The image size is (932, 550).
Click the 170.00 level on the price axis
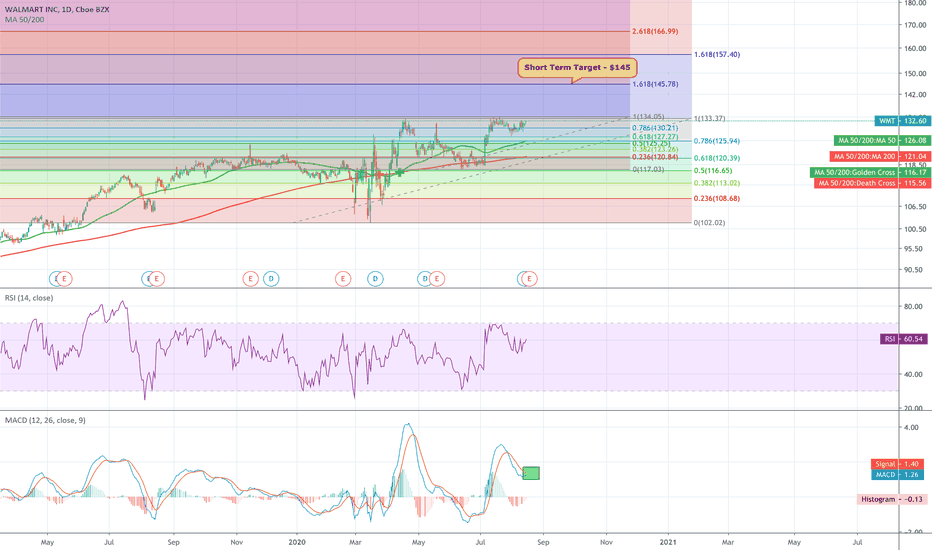pyautogui.click(x=915, y=26)
